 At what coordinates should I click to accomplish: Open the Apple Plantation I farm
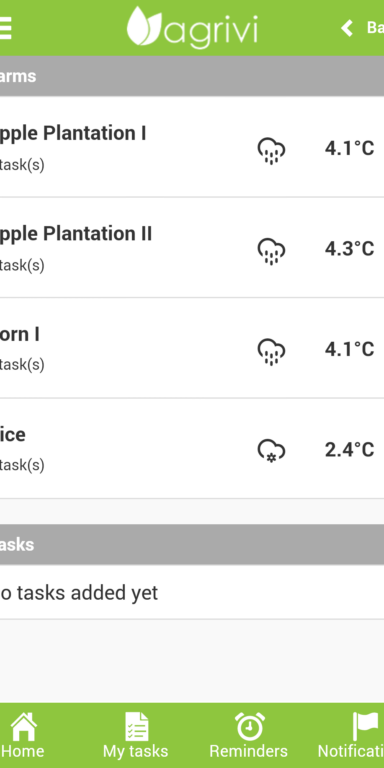click(x=192, y=147)
